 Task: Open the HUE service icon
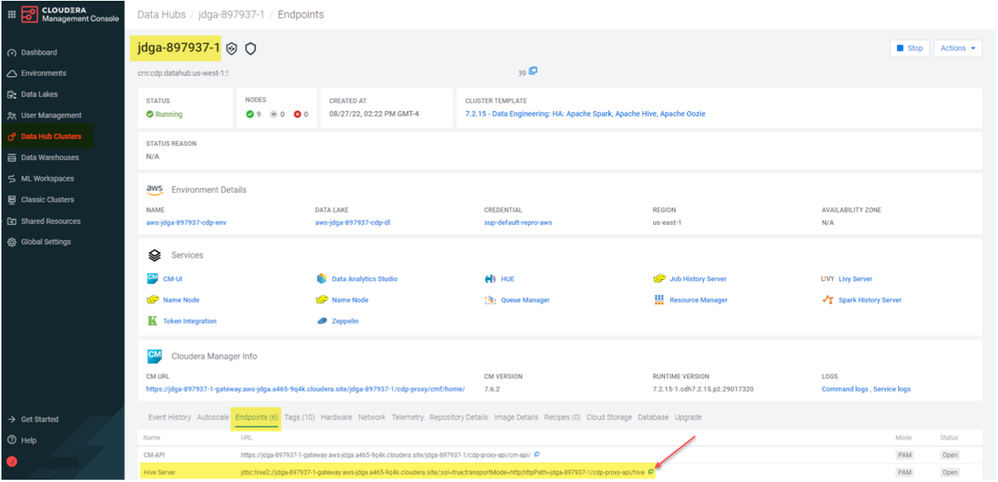tap(490, 279)
